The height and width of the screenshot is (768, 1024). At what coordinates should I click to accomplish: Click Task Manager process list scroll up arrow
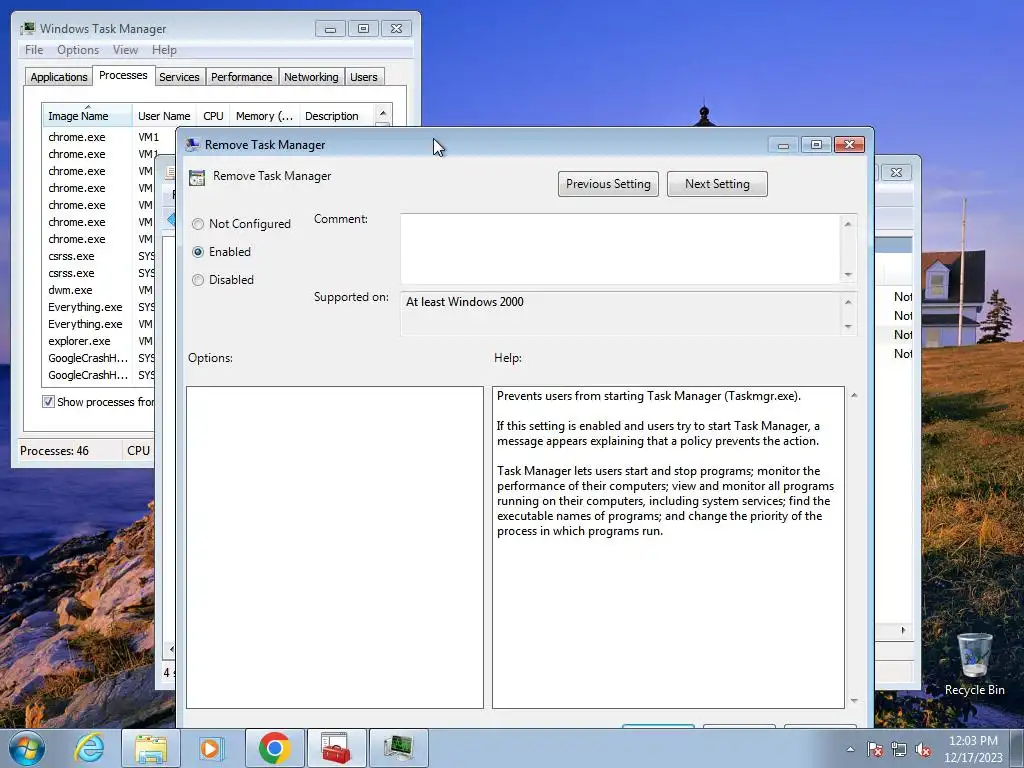click(x=383, y=113)
